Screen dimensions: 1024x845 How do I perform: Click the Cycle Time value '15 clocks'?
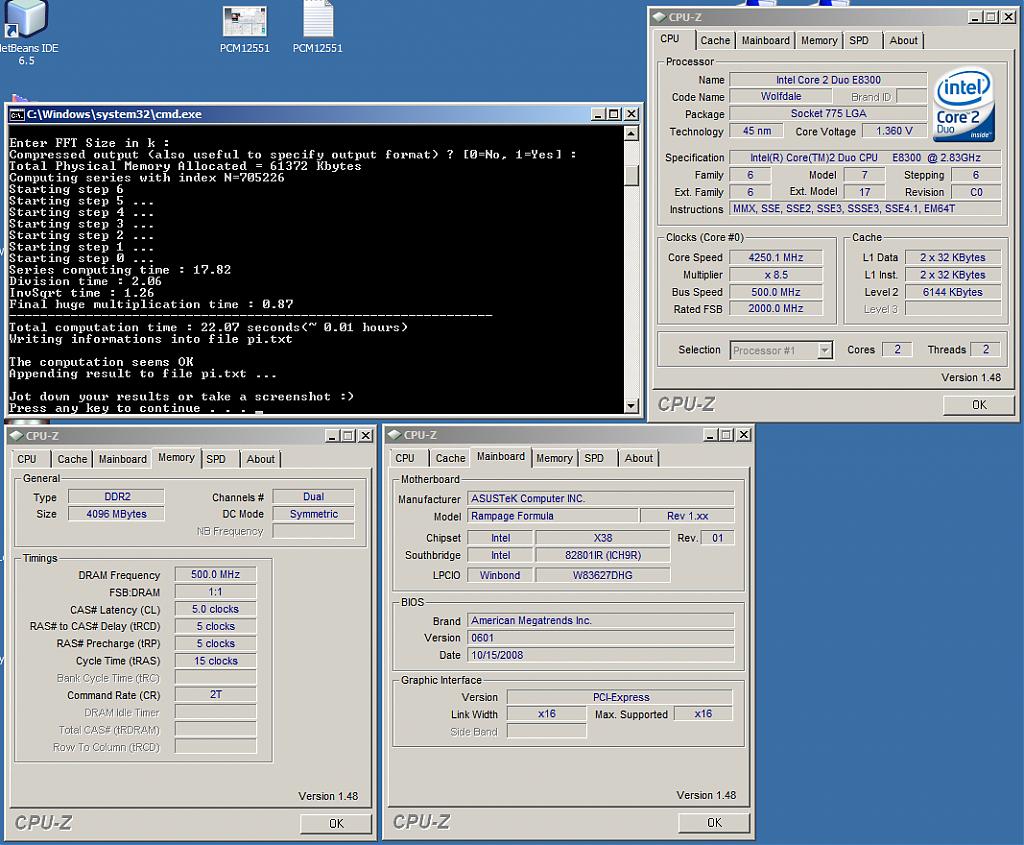[216, 661]
